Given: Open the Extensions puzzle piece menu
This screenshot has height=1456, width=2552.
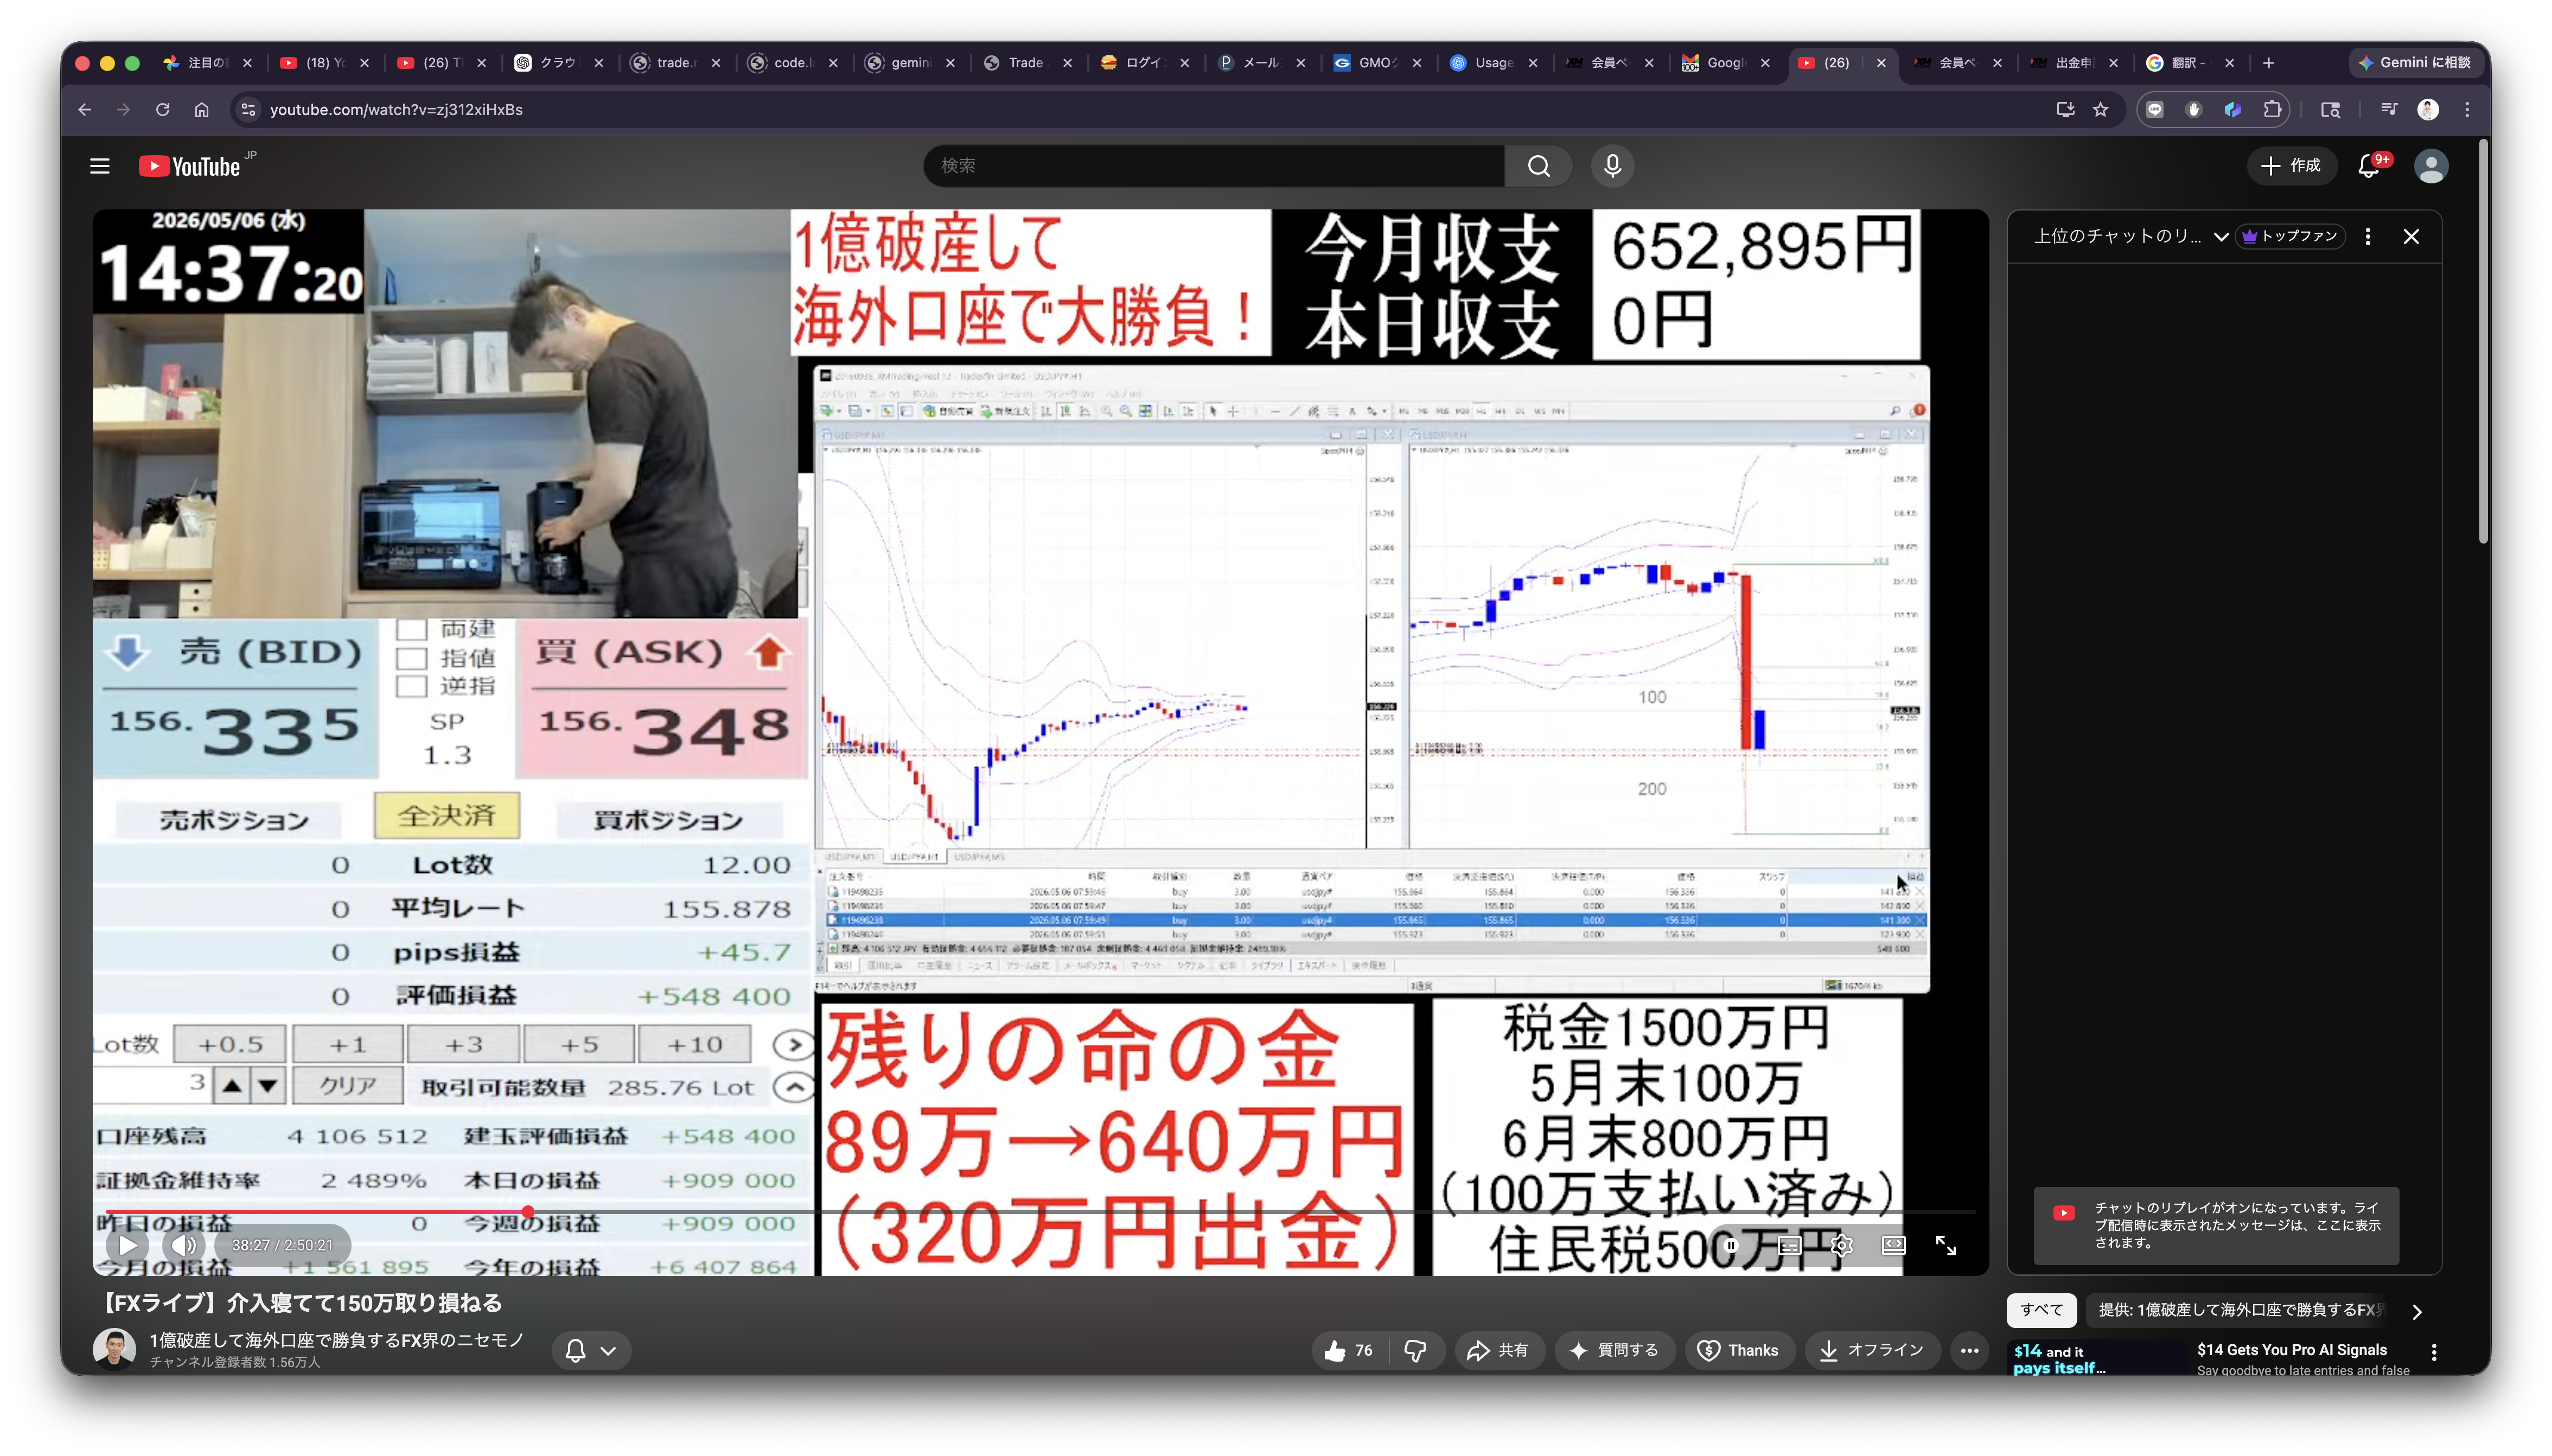Looking at the screenshot, I should coord(2272,110).
